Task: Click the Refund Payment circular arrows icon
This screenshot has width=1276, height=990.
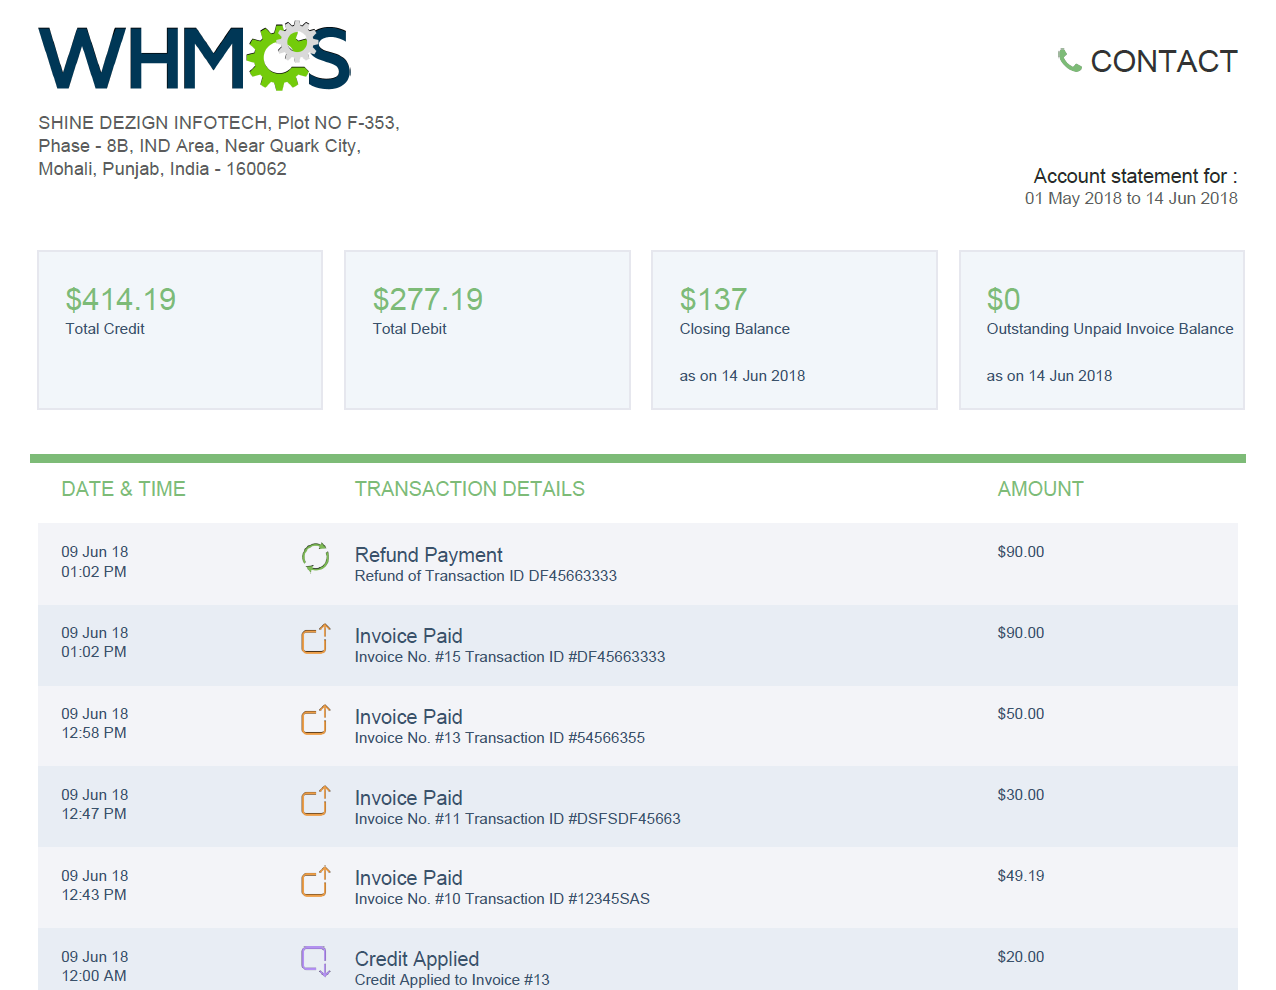Action: point(315,557)
